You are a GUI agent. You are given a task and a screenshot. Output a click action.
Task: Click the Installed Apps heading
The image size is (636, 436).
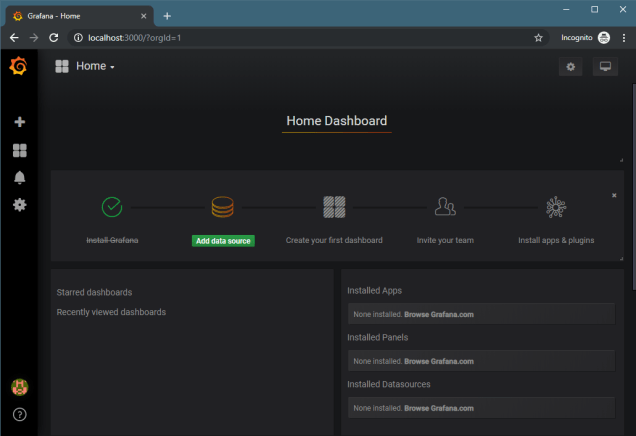(x=374, y=290)
